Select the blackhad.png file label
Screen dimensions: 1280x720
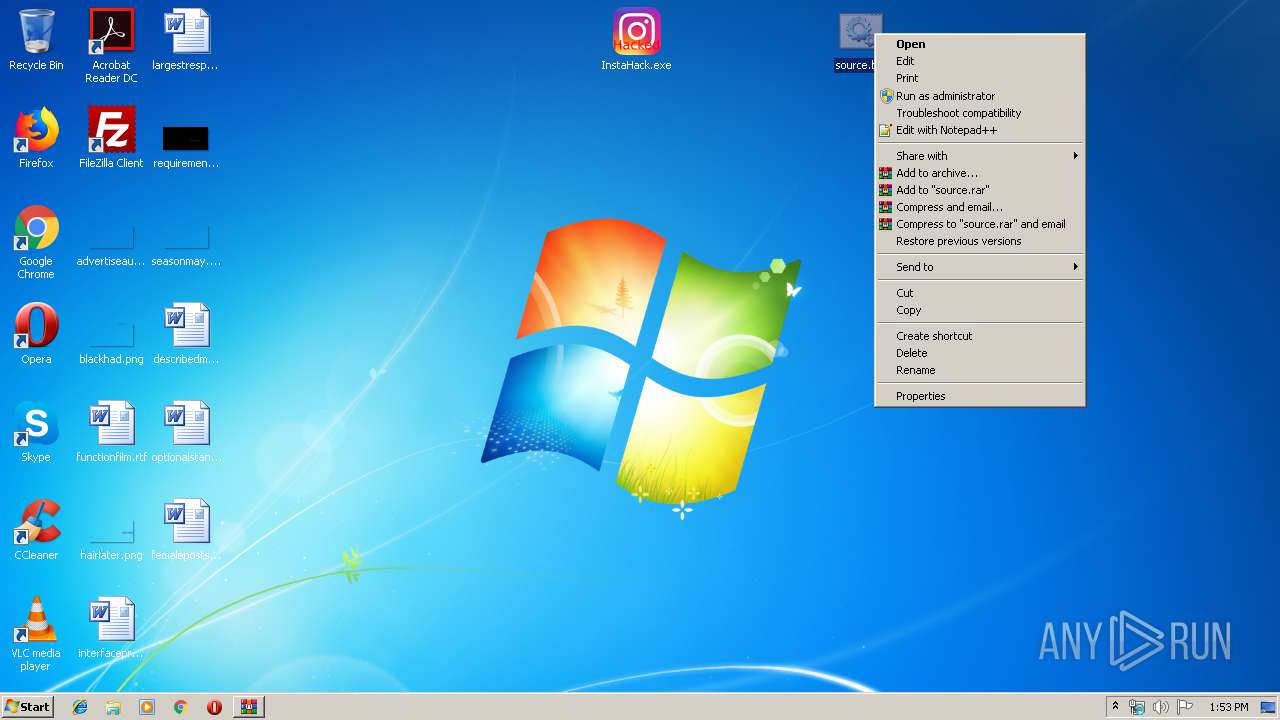tap(111, 359)
